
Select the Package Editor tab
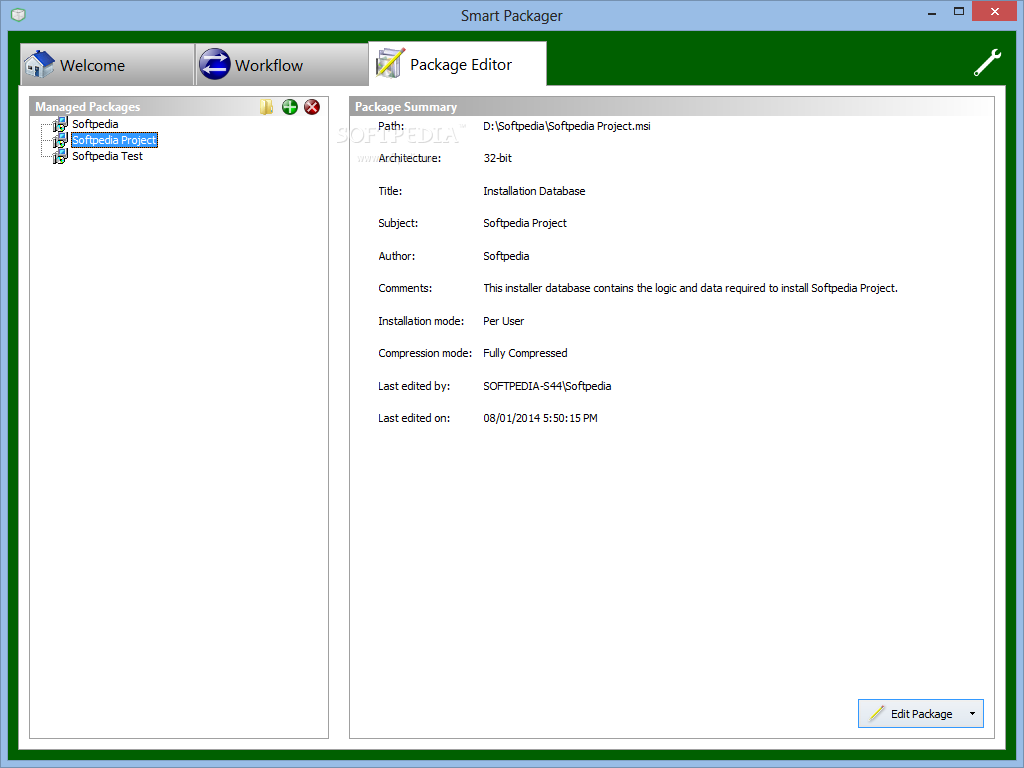[x=458, y=64]
